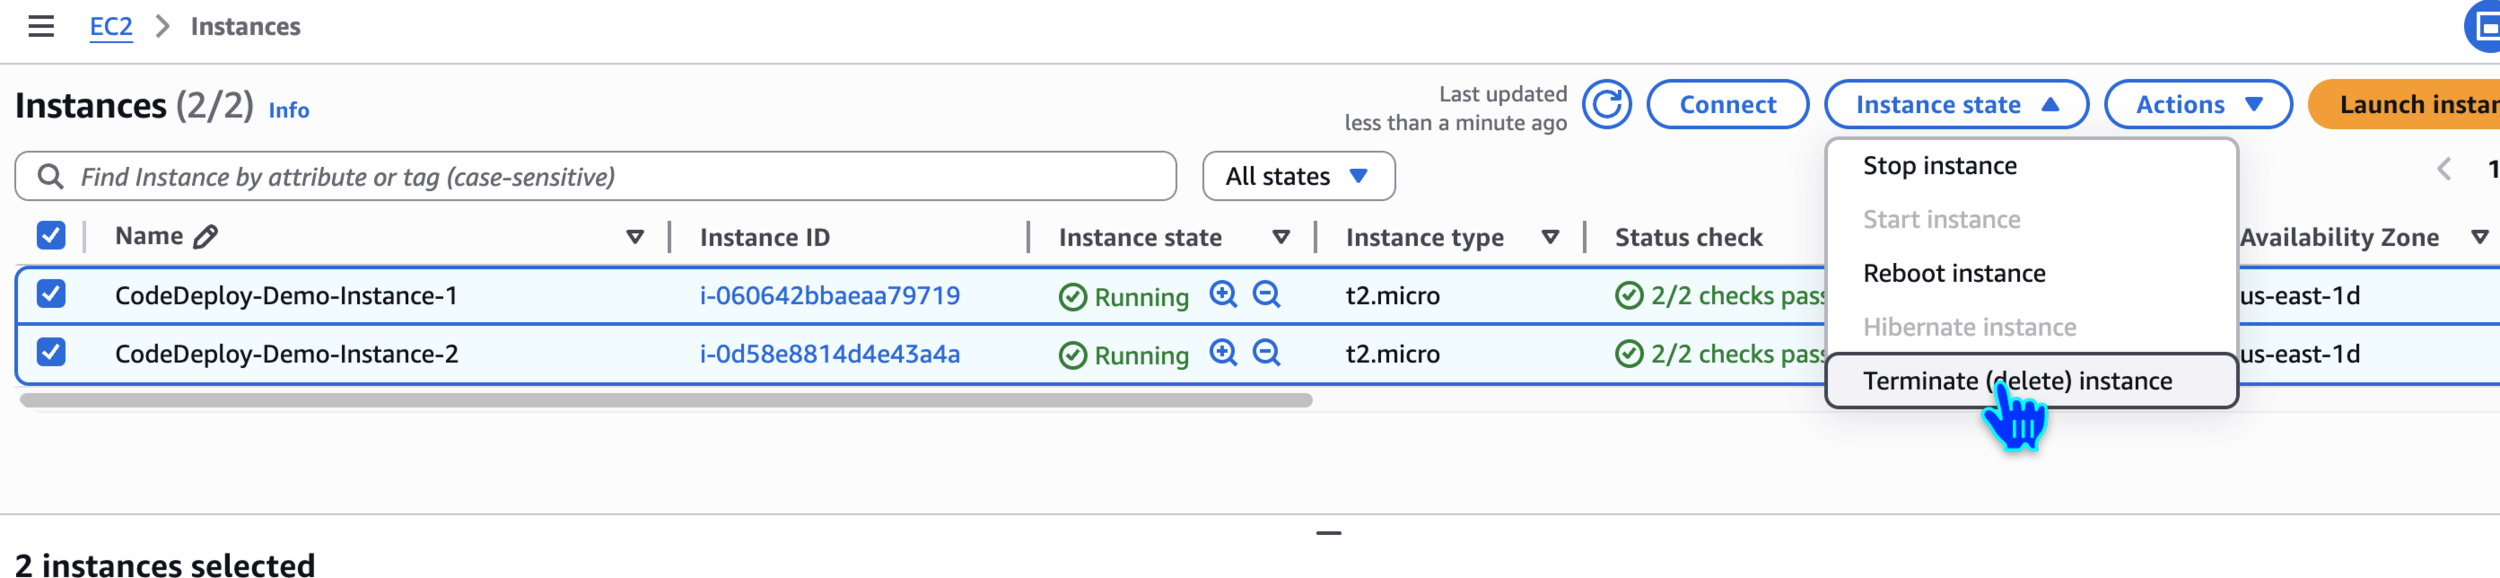Open instance i-060642bbaeaa79719 link
2500x578 pixels.
point(829,295)
